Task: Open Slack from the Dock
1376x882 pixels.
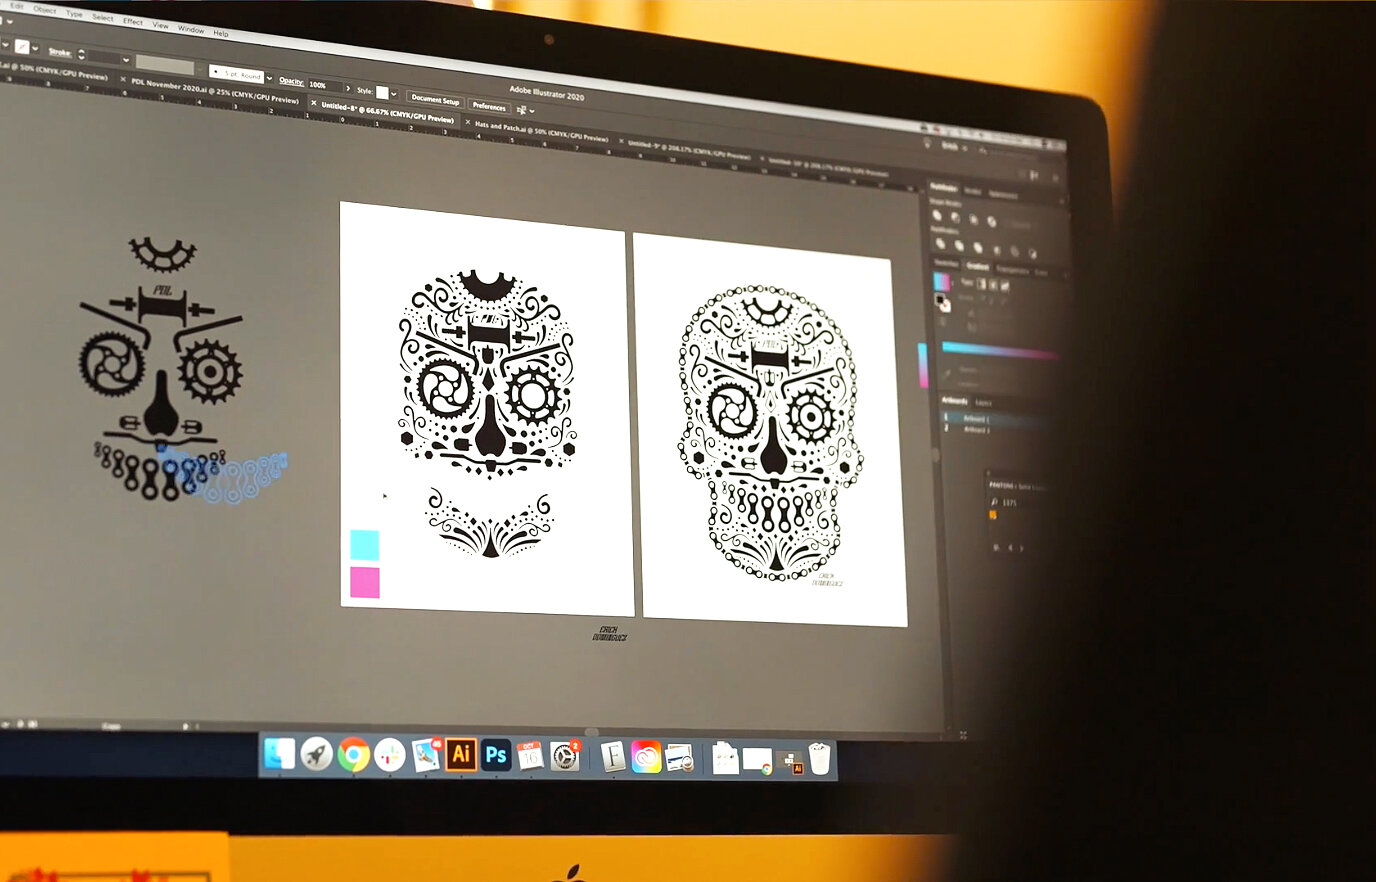Action: click(389, 755)
